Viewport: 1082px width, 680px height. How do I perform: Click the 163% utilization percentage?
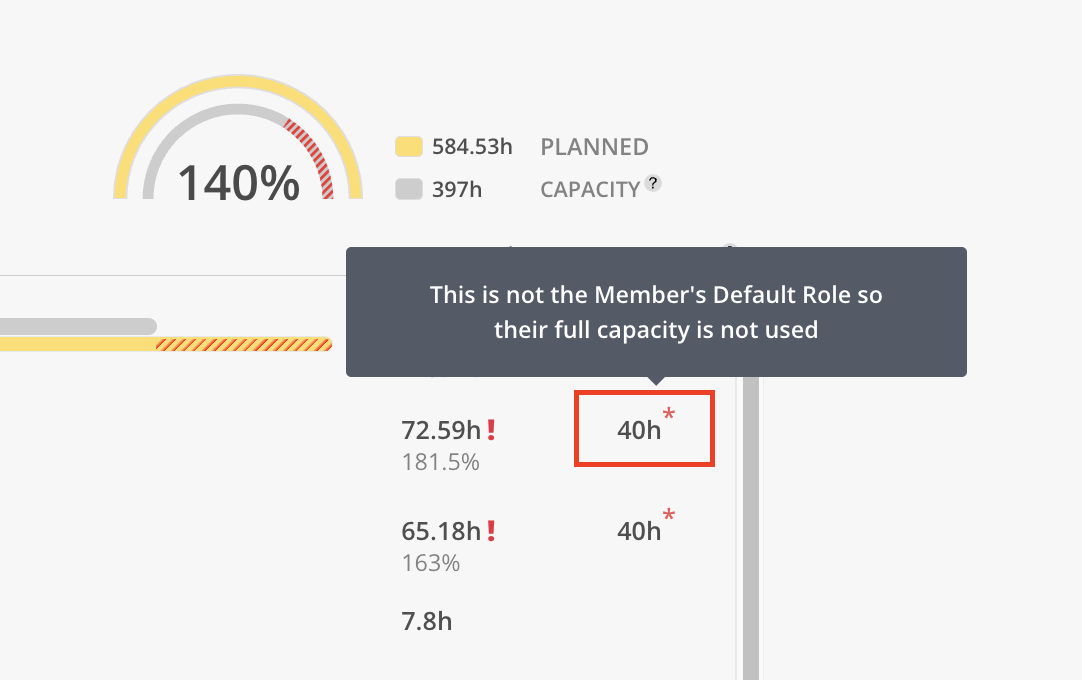pos(431,563)
